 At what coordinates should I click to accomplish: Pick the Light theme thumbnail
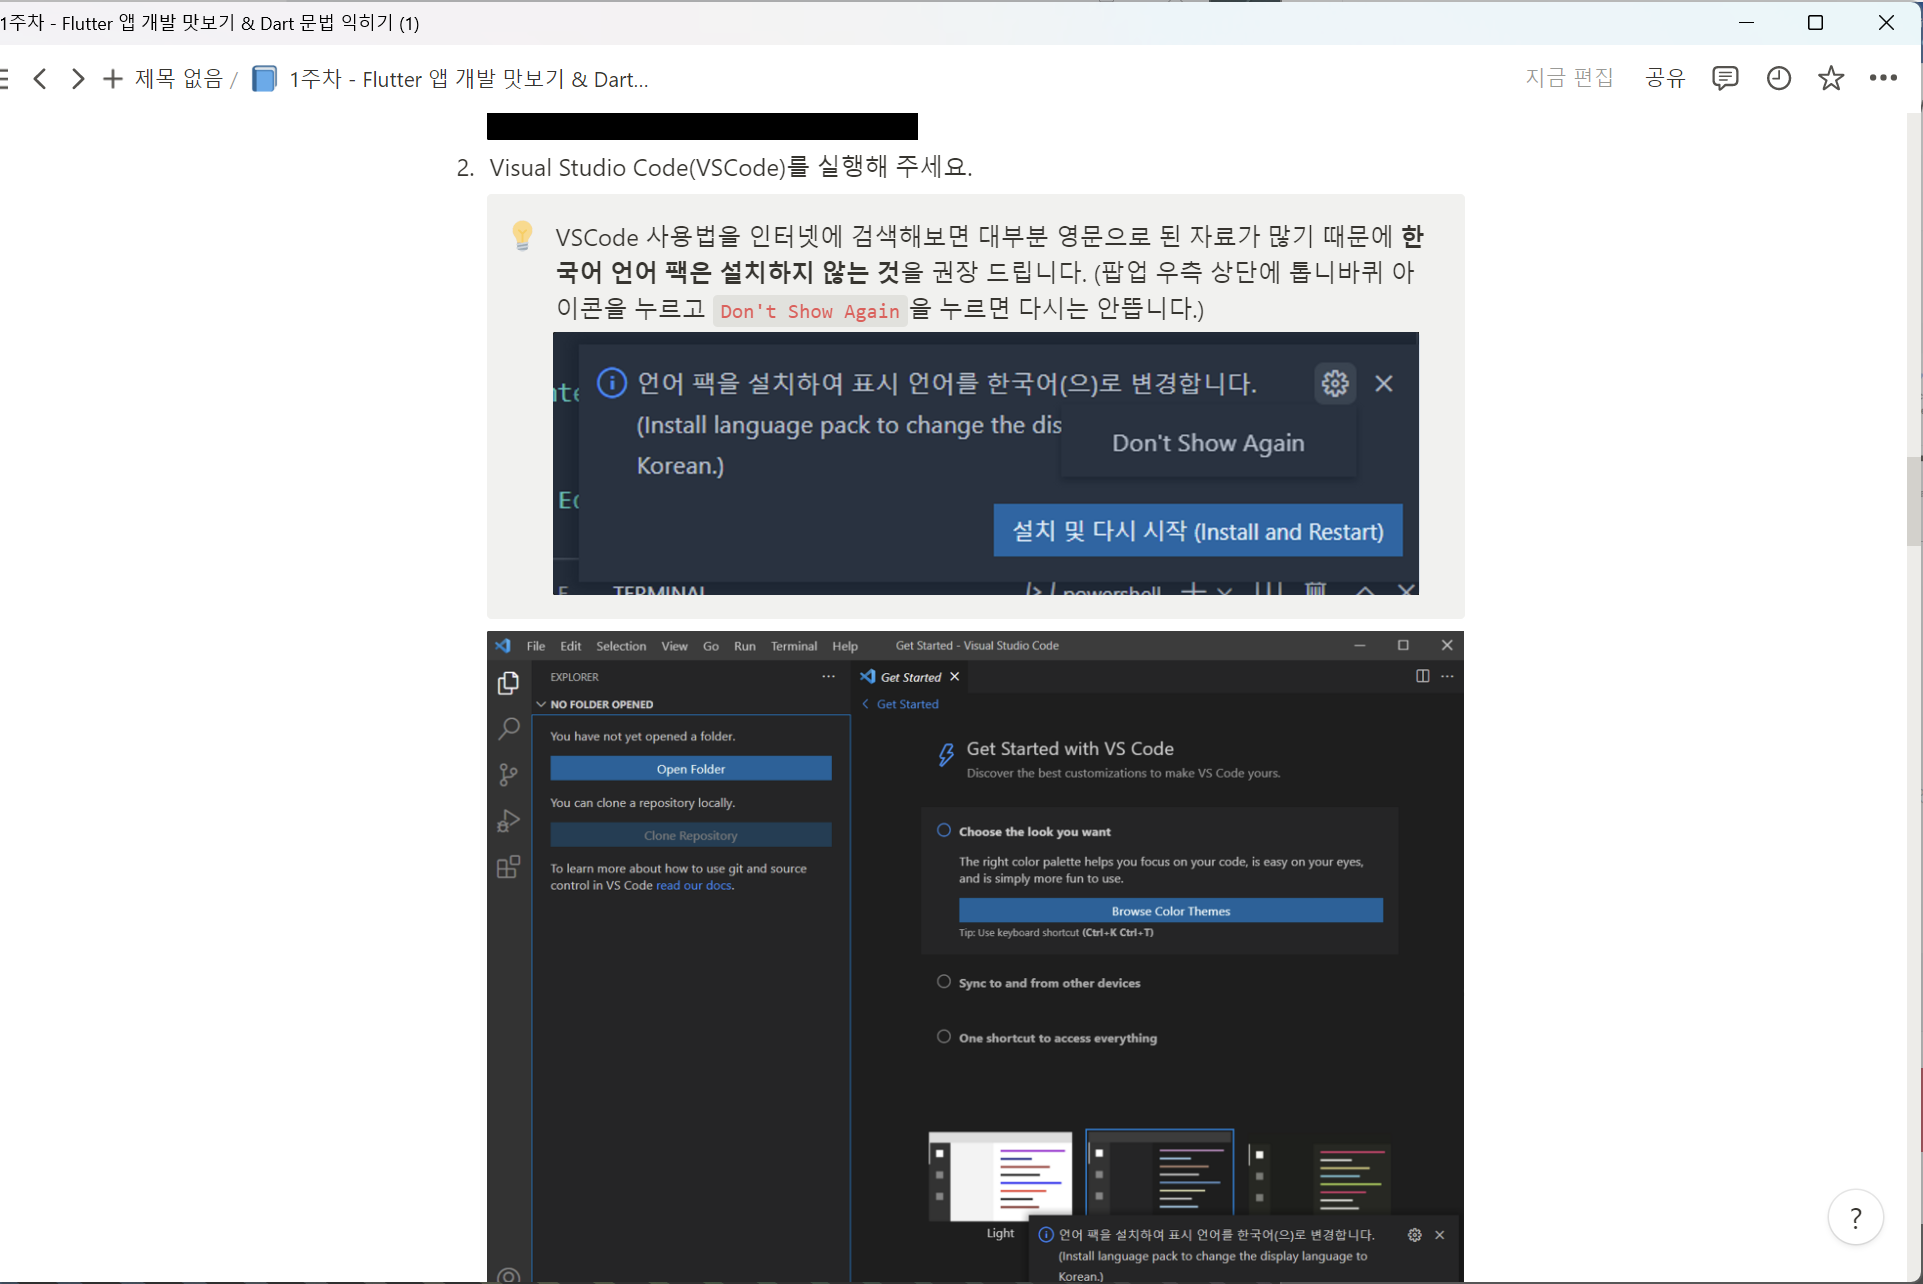[x=1000, y=1176]
